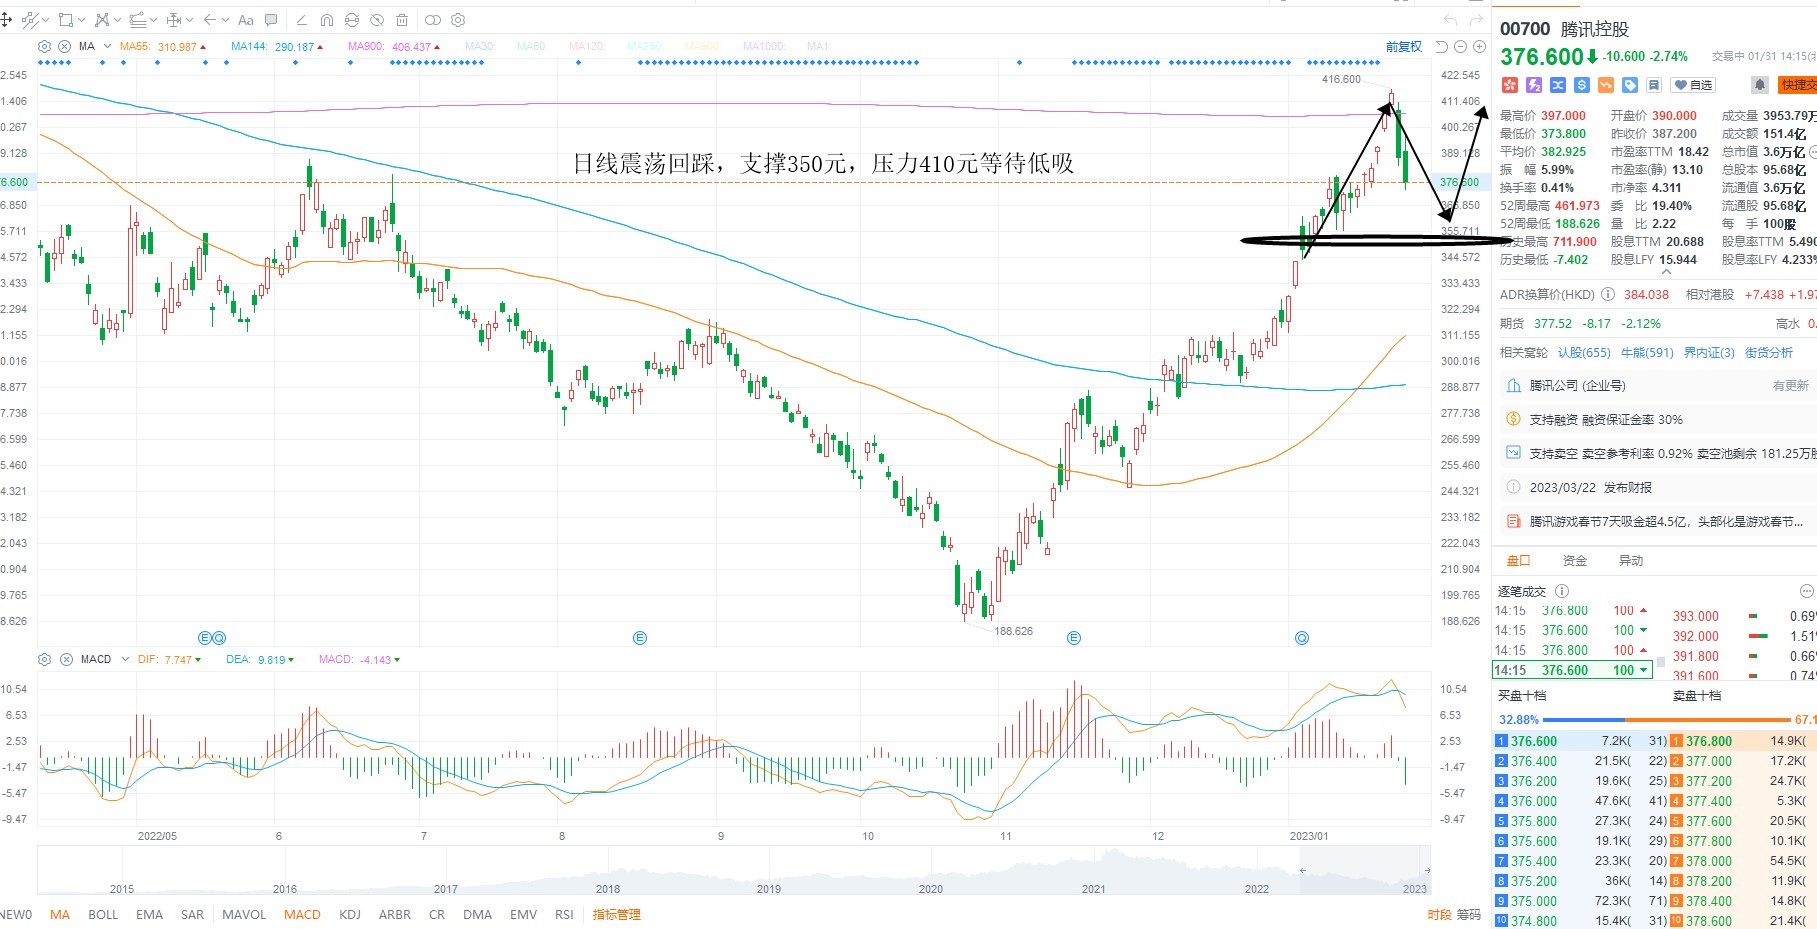Viewport: 1817px width, 929px height.
Task: Click the notes bookmark icon
Action: click(1654, 85)
